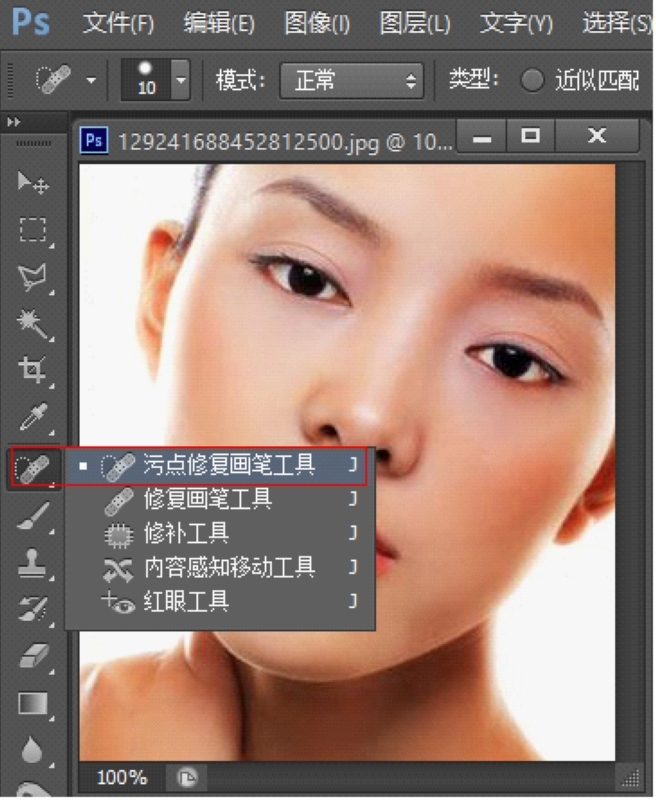The width and height of the screenshot is (656, 800).
Task: Open the 文件(F) menu
Action: [118, 23]
